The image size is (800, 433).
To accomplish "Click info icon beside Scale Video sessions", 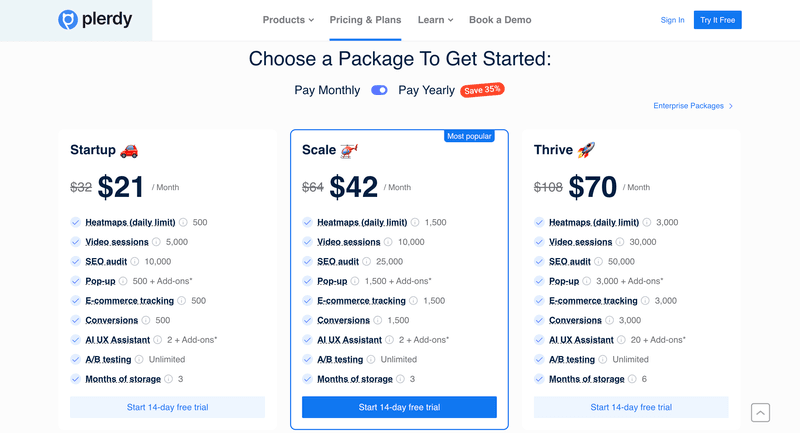I will (388, 242).
